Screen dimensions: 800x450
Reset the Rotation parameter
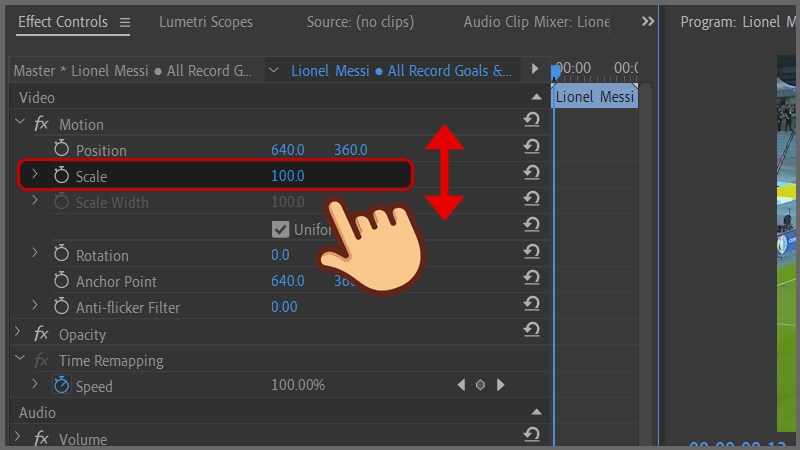pos(532,251)
